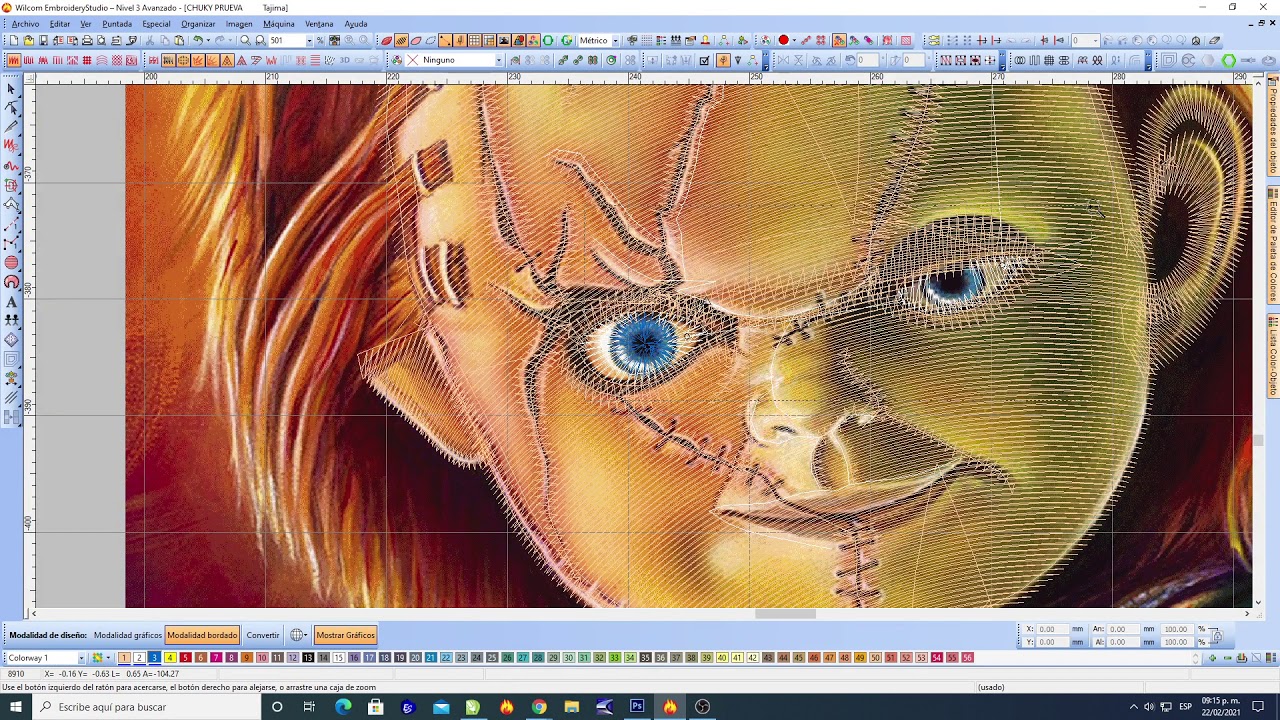Viewport: 1280px width, 720px height.
Task: Toggle the first stitch type icon
Action: pyautogui.click(x=14, y=60)
